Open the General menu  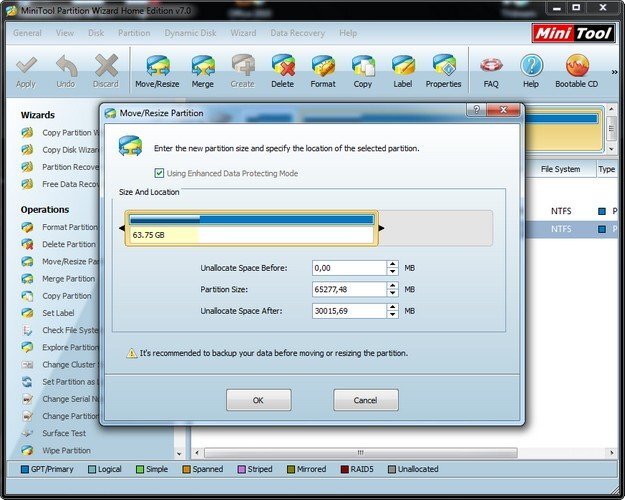pos(27,33)
